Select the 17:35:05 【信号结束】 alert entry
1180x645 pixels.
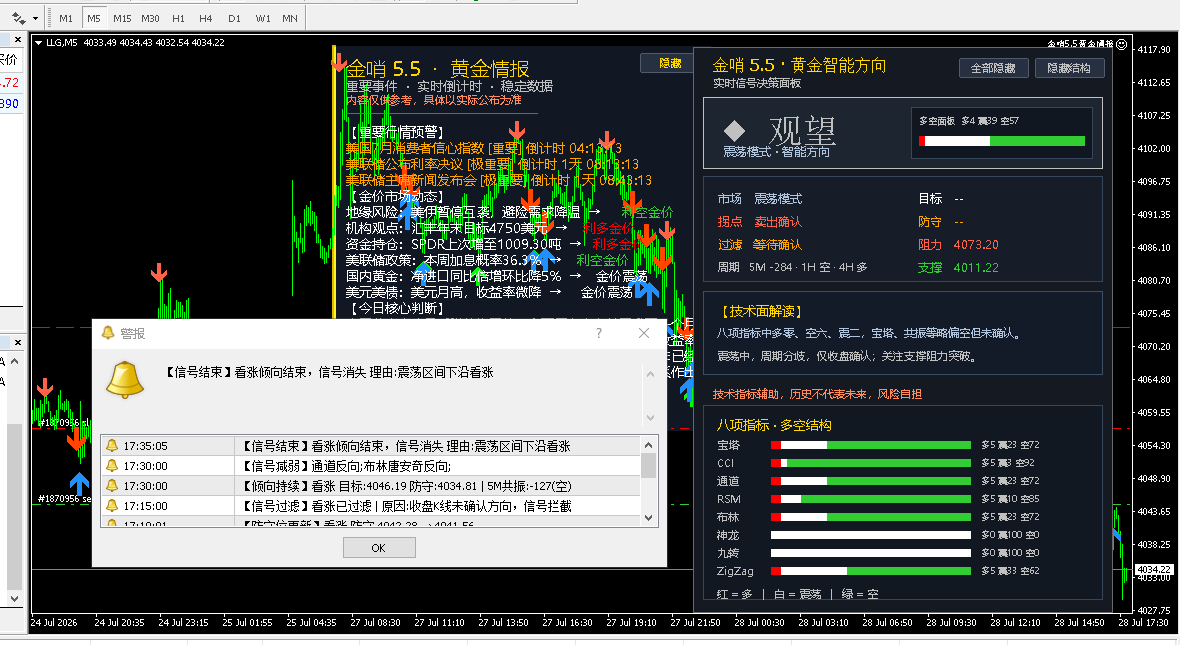tap(371, 446)
